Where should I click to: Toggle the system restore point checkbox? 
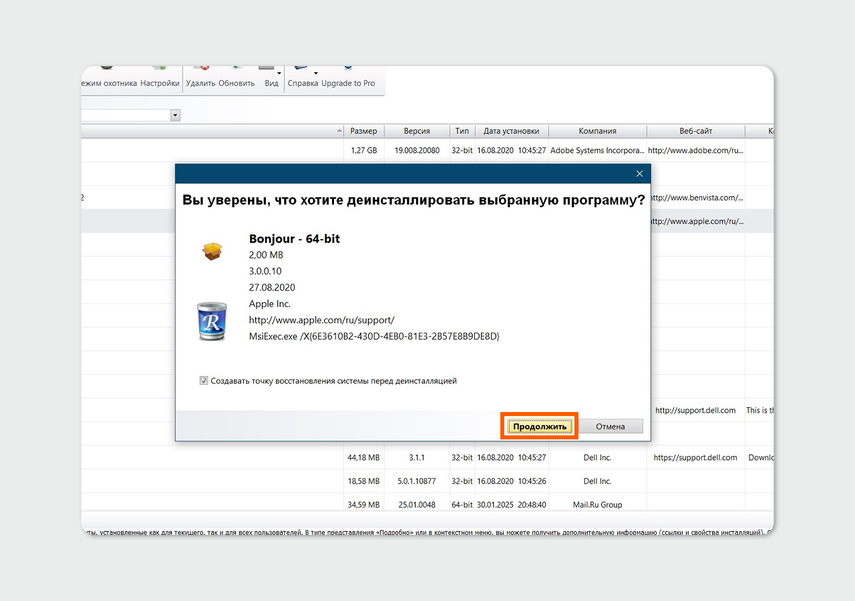tap(204, 381)
